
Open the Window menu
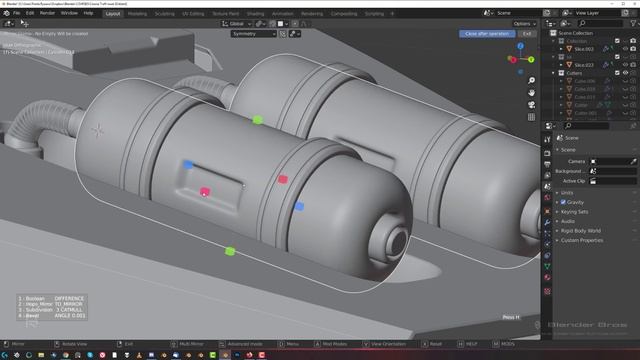pos(69,13)
